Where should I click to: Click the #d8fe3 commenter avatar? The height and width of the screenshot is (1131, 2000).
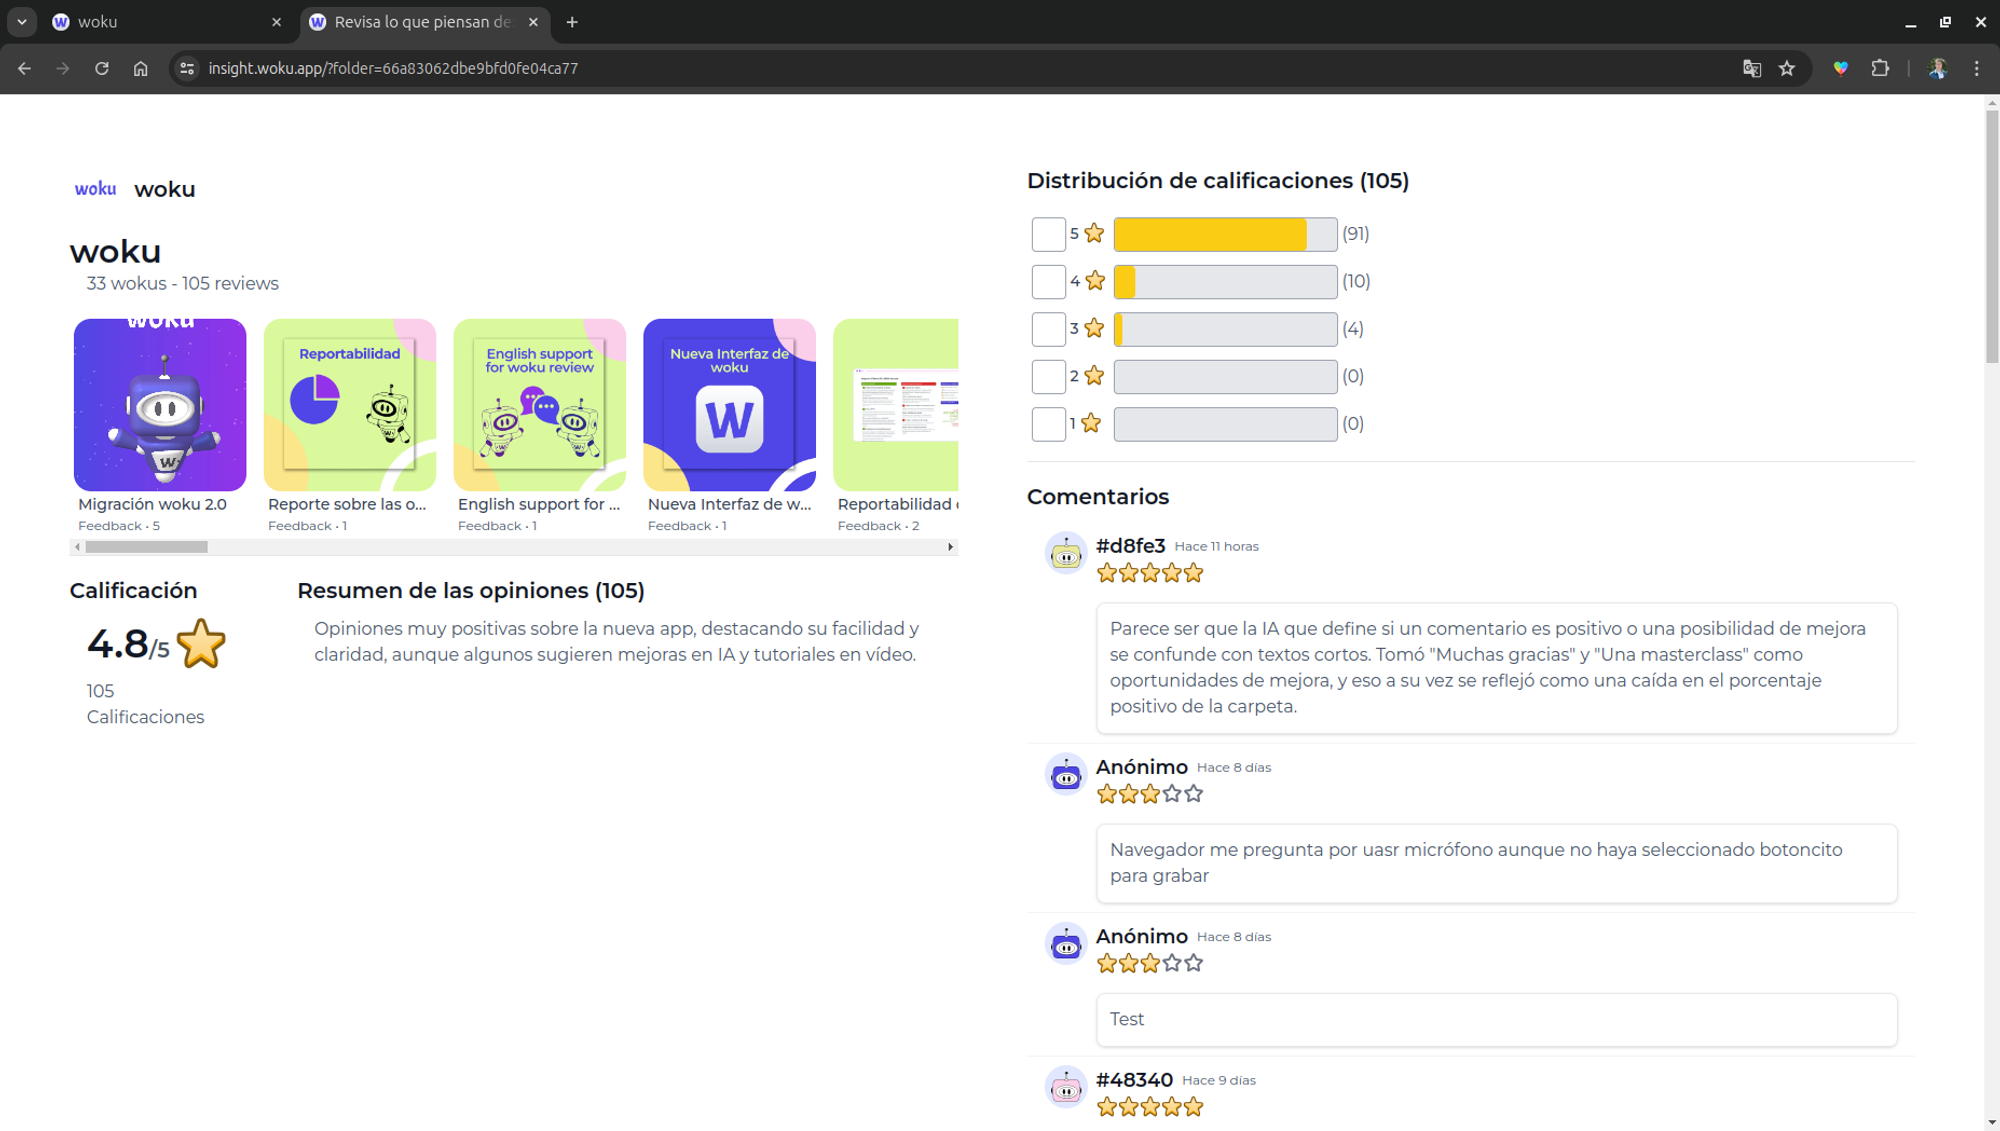click(x=1065, y=553)
